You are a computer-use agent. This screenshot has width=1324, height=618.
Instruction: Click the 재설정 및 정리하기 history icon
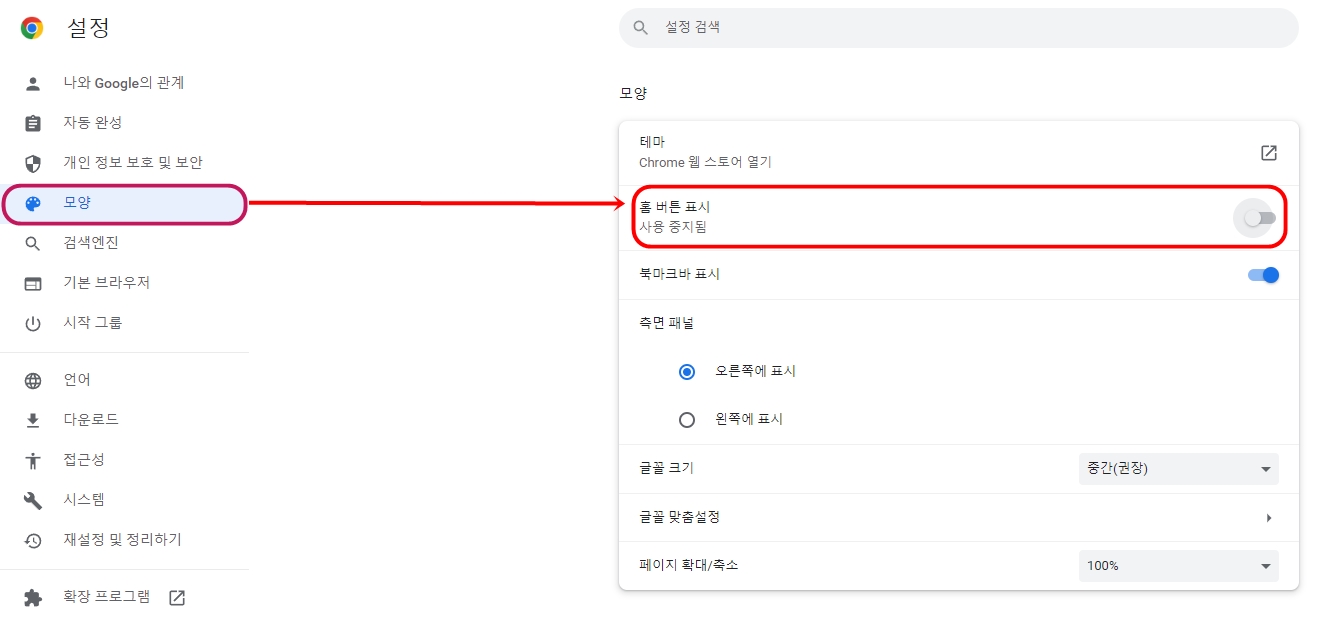[x=33, y=539]
